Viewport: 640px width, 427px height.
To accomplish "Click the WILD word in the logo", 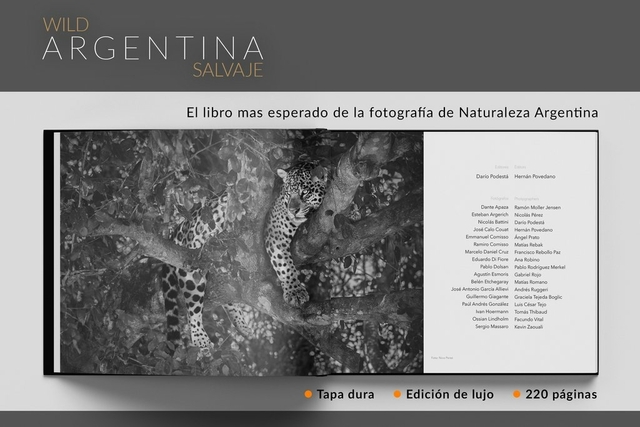I will coord(64,21).
